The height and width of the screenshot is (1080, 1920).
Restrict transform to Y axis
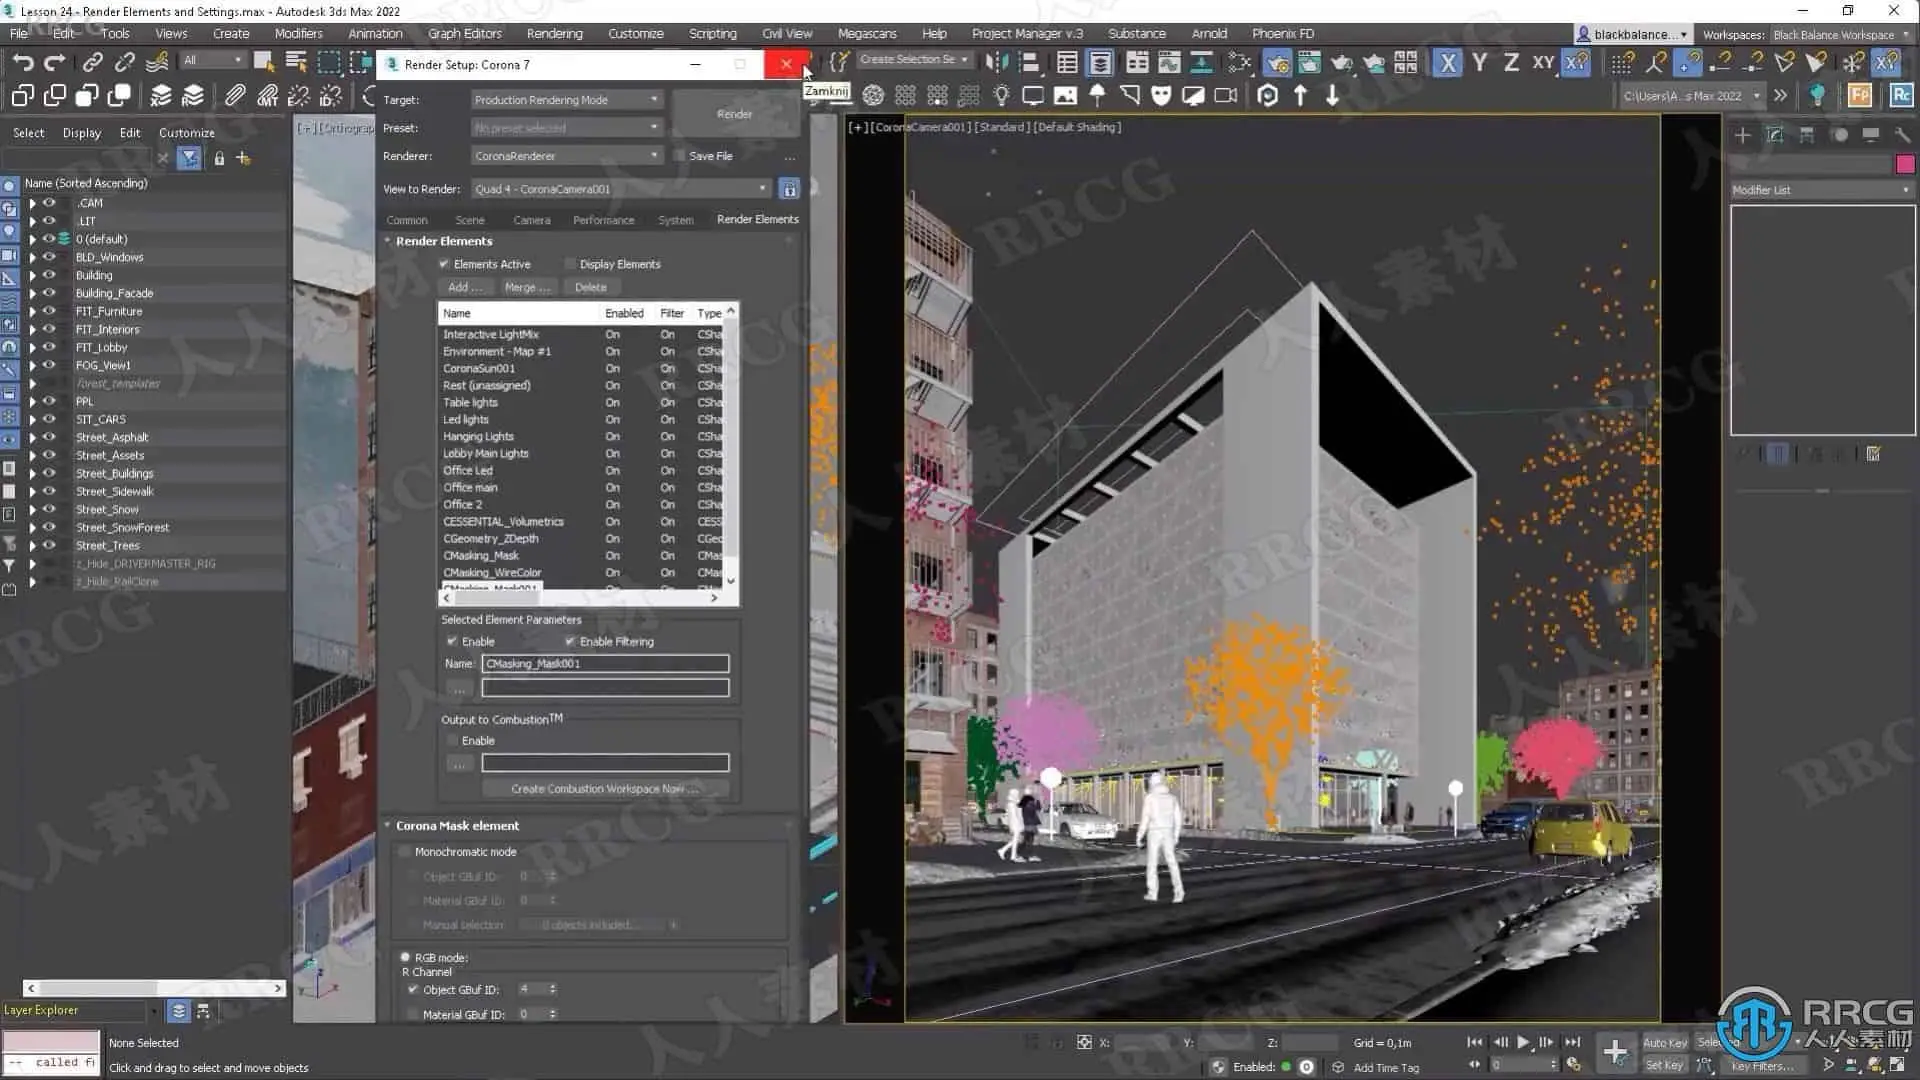[1480, 63]
